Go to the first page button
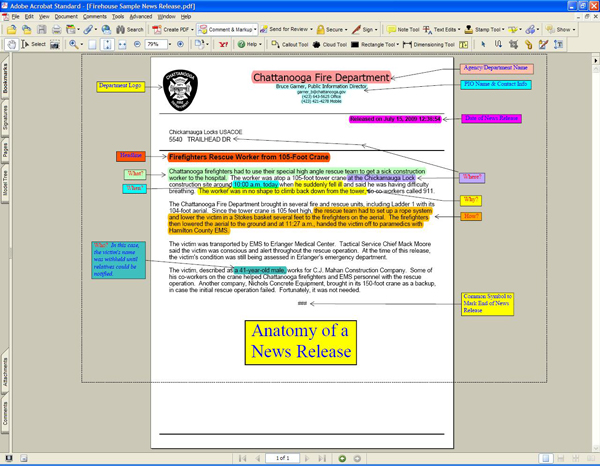Viewport: 600px width, 466px height. [243, 458]
